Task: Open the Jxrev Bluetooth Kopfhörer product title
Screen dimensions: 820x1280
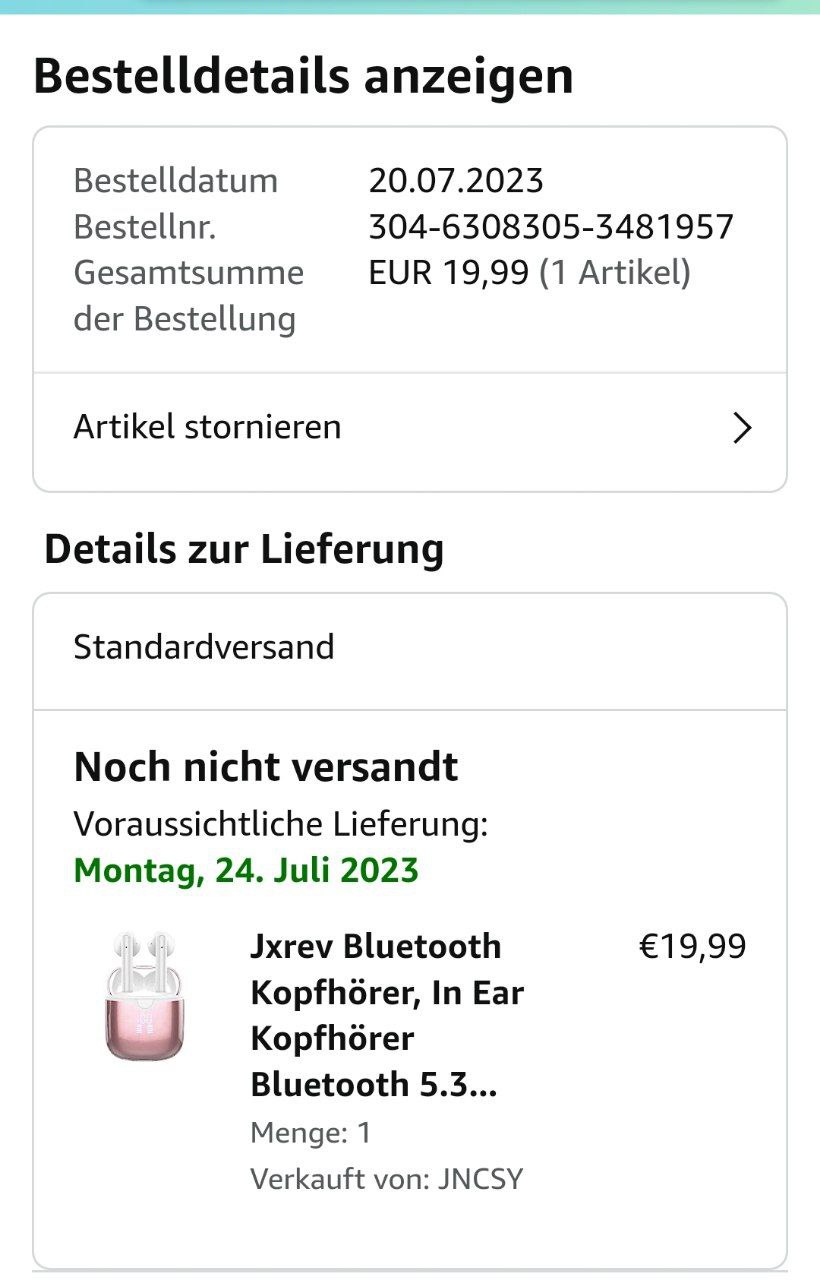Action: click(387, 1015)
